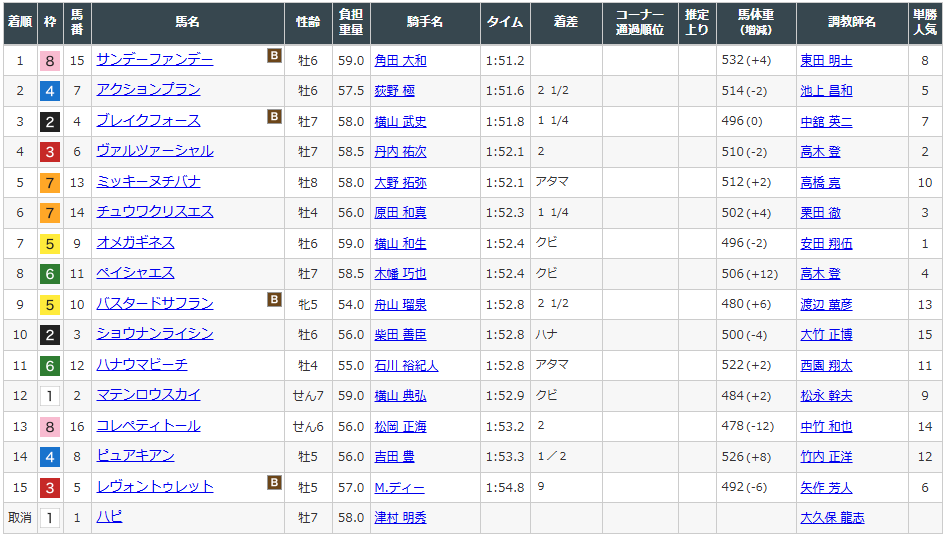Image resolution: width=946 pixels, height=536 pixels.
Task: Click the 騎手名 column header
Action: point(425,22)
